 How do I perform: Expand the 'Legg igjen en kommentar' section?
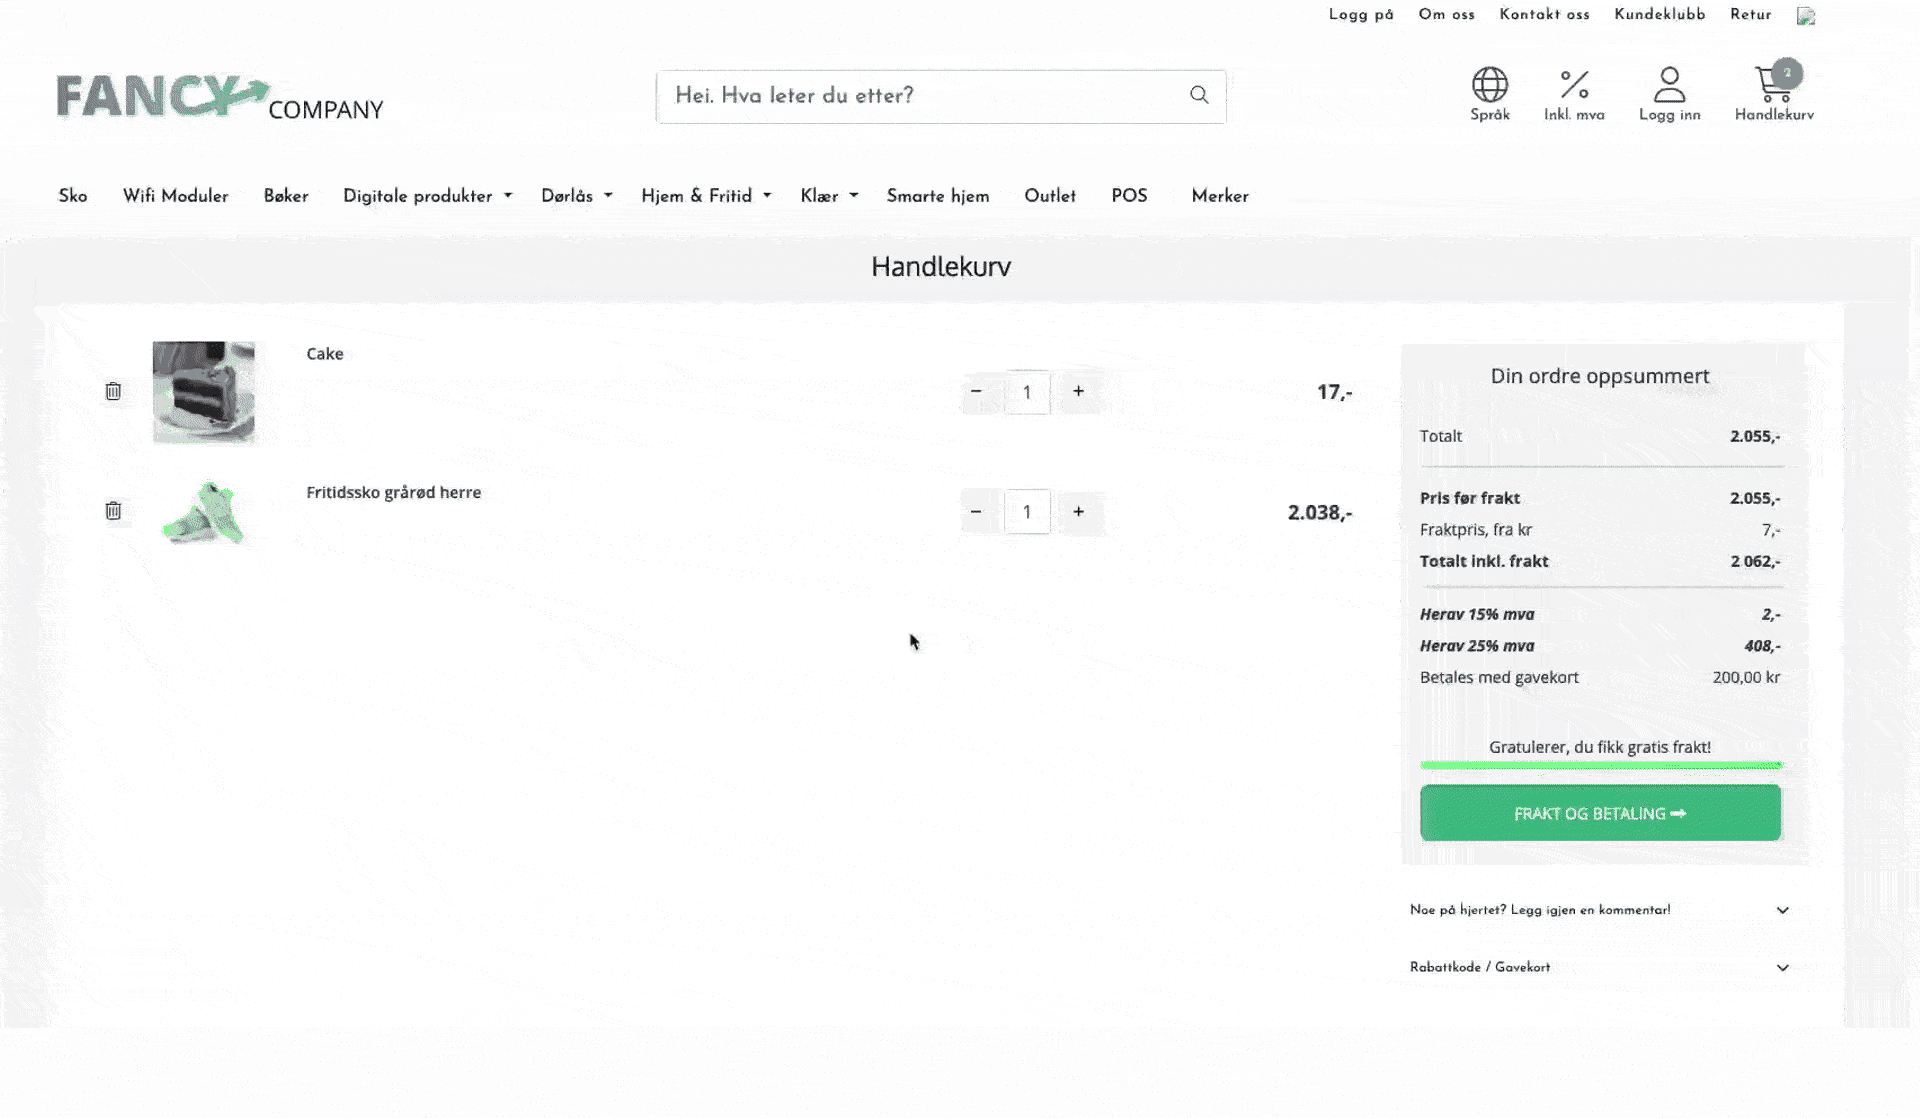(1600, 910)
